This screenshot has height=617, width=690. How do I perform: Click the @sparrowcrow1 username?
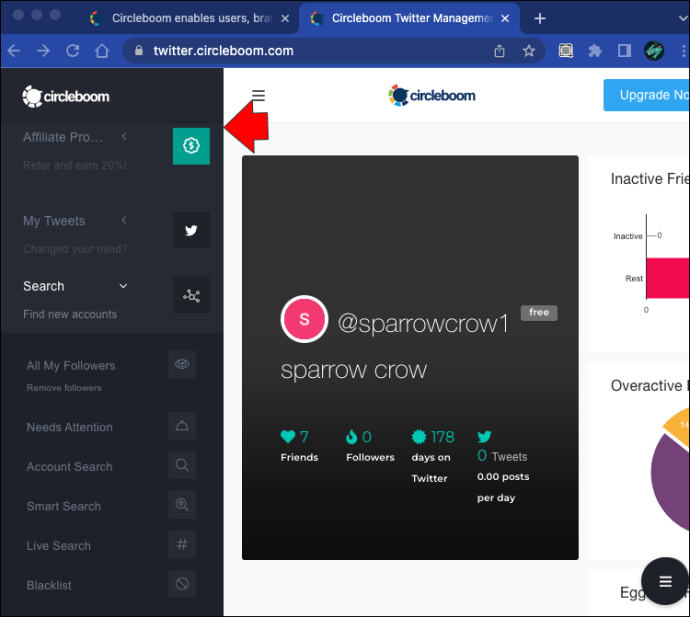pyautogui.click(x=423, y=323)
